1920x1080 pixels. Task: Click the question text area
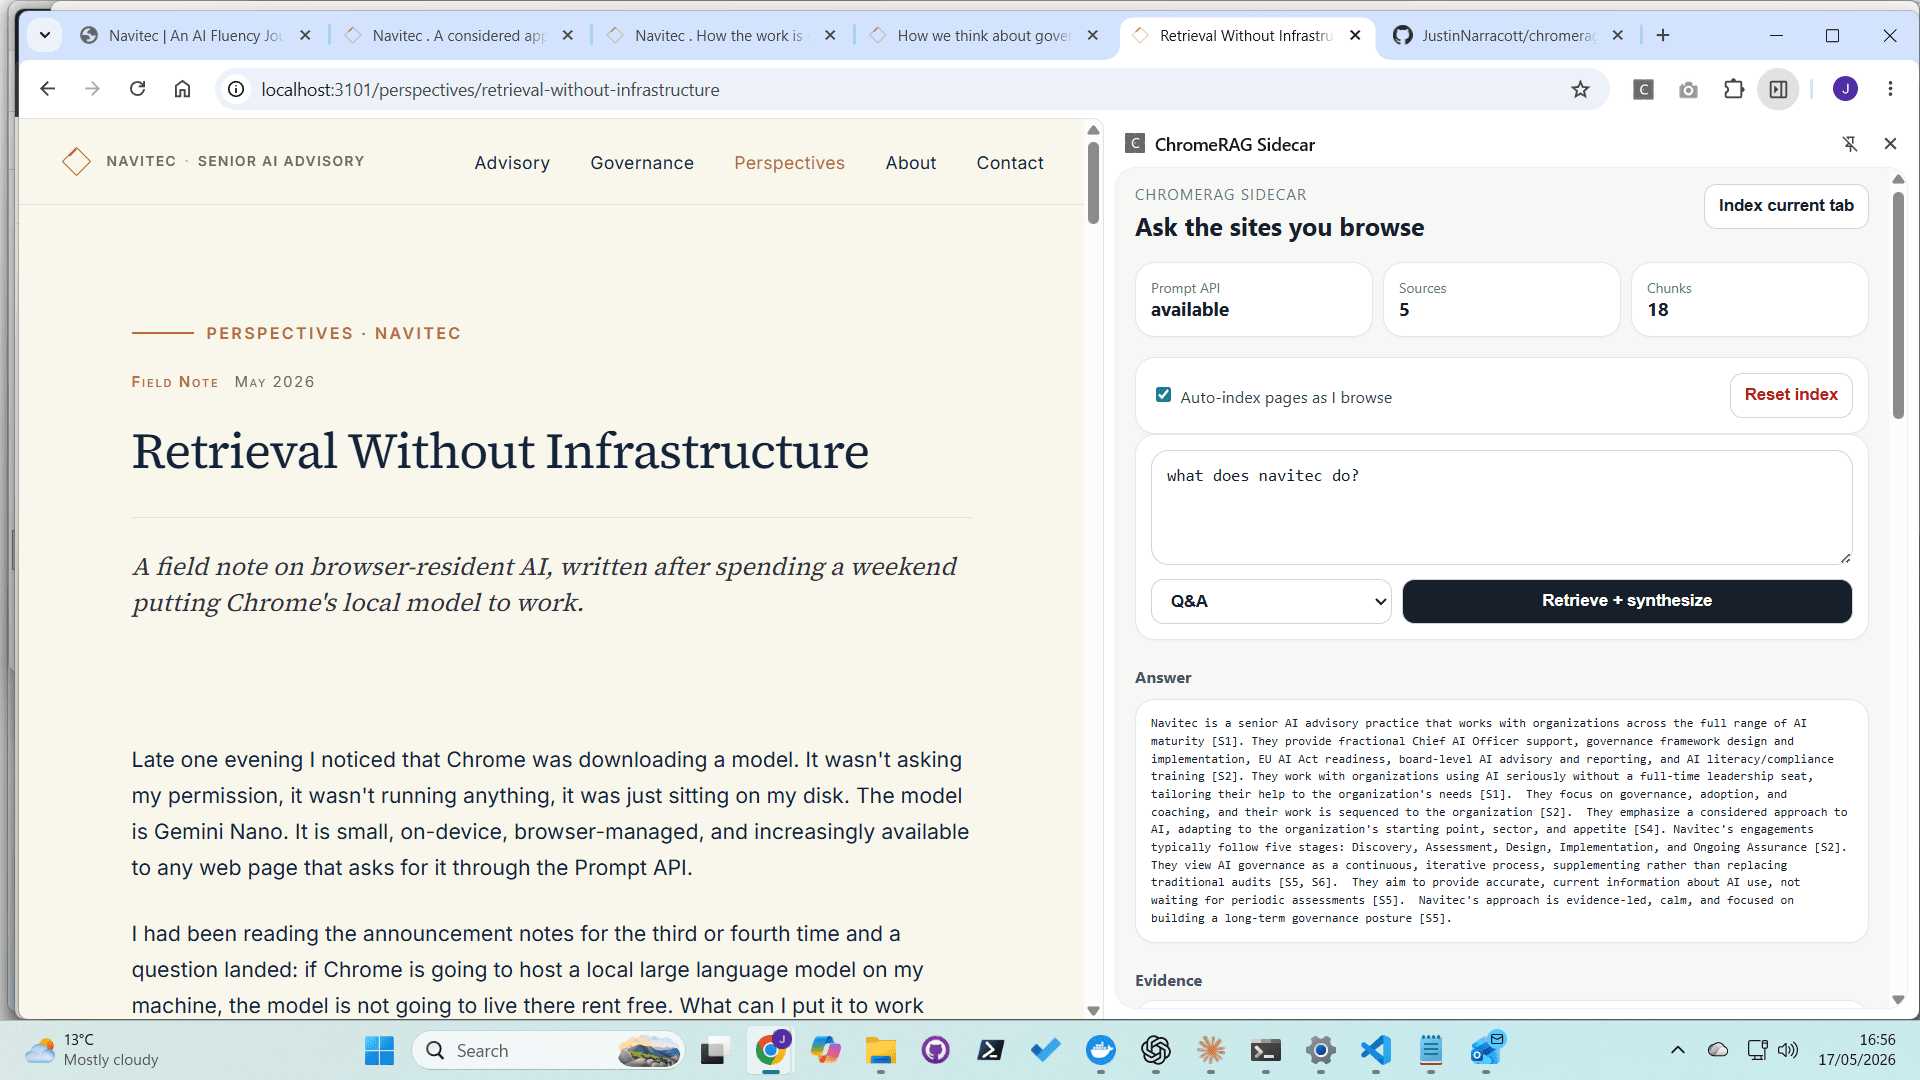[1501, 507]
